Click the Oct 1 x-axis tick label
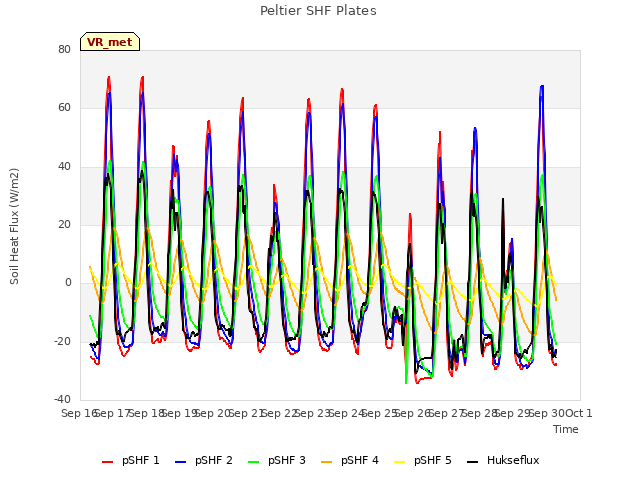 tap(578, 413)
